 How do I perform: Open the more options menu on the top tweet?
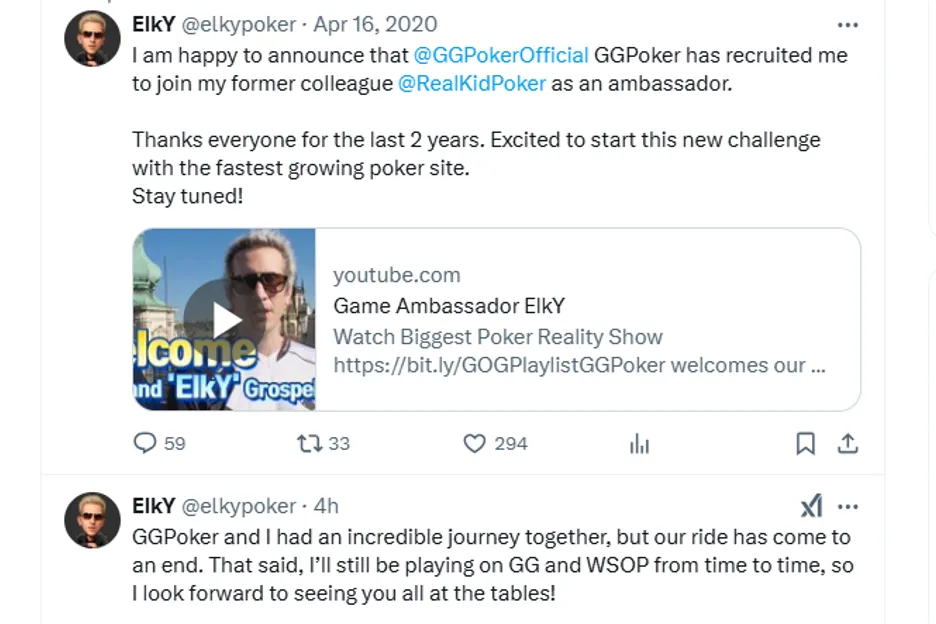click(x=847, y=23)
